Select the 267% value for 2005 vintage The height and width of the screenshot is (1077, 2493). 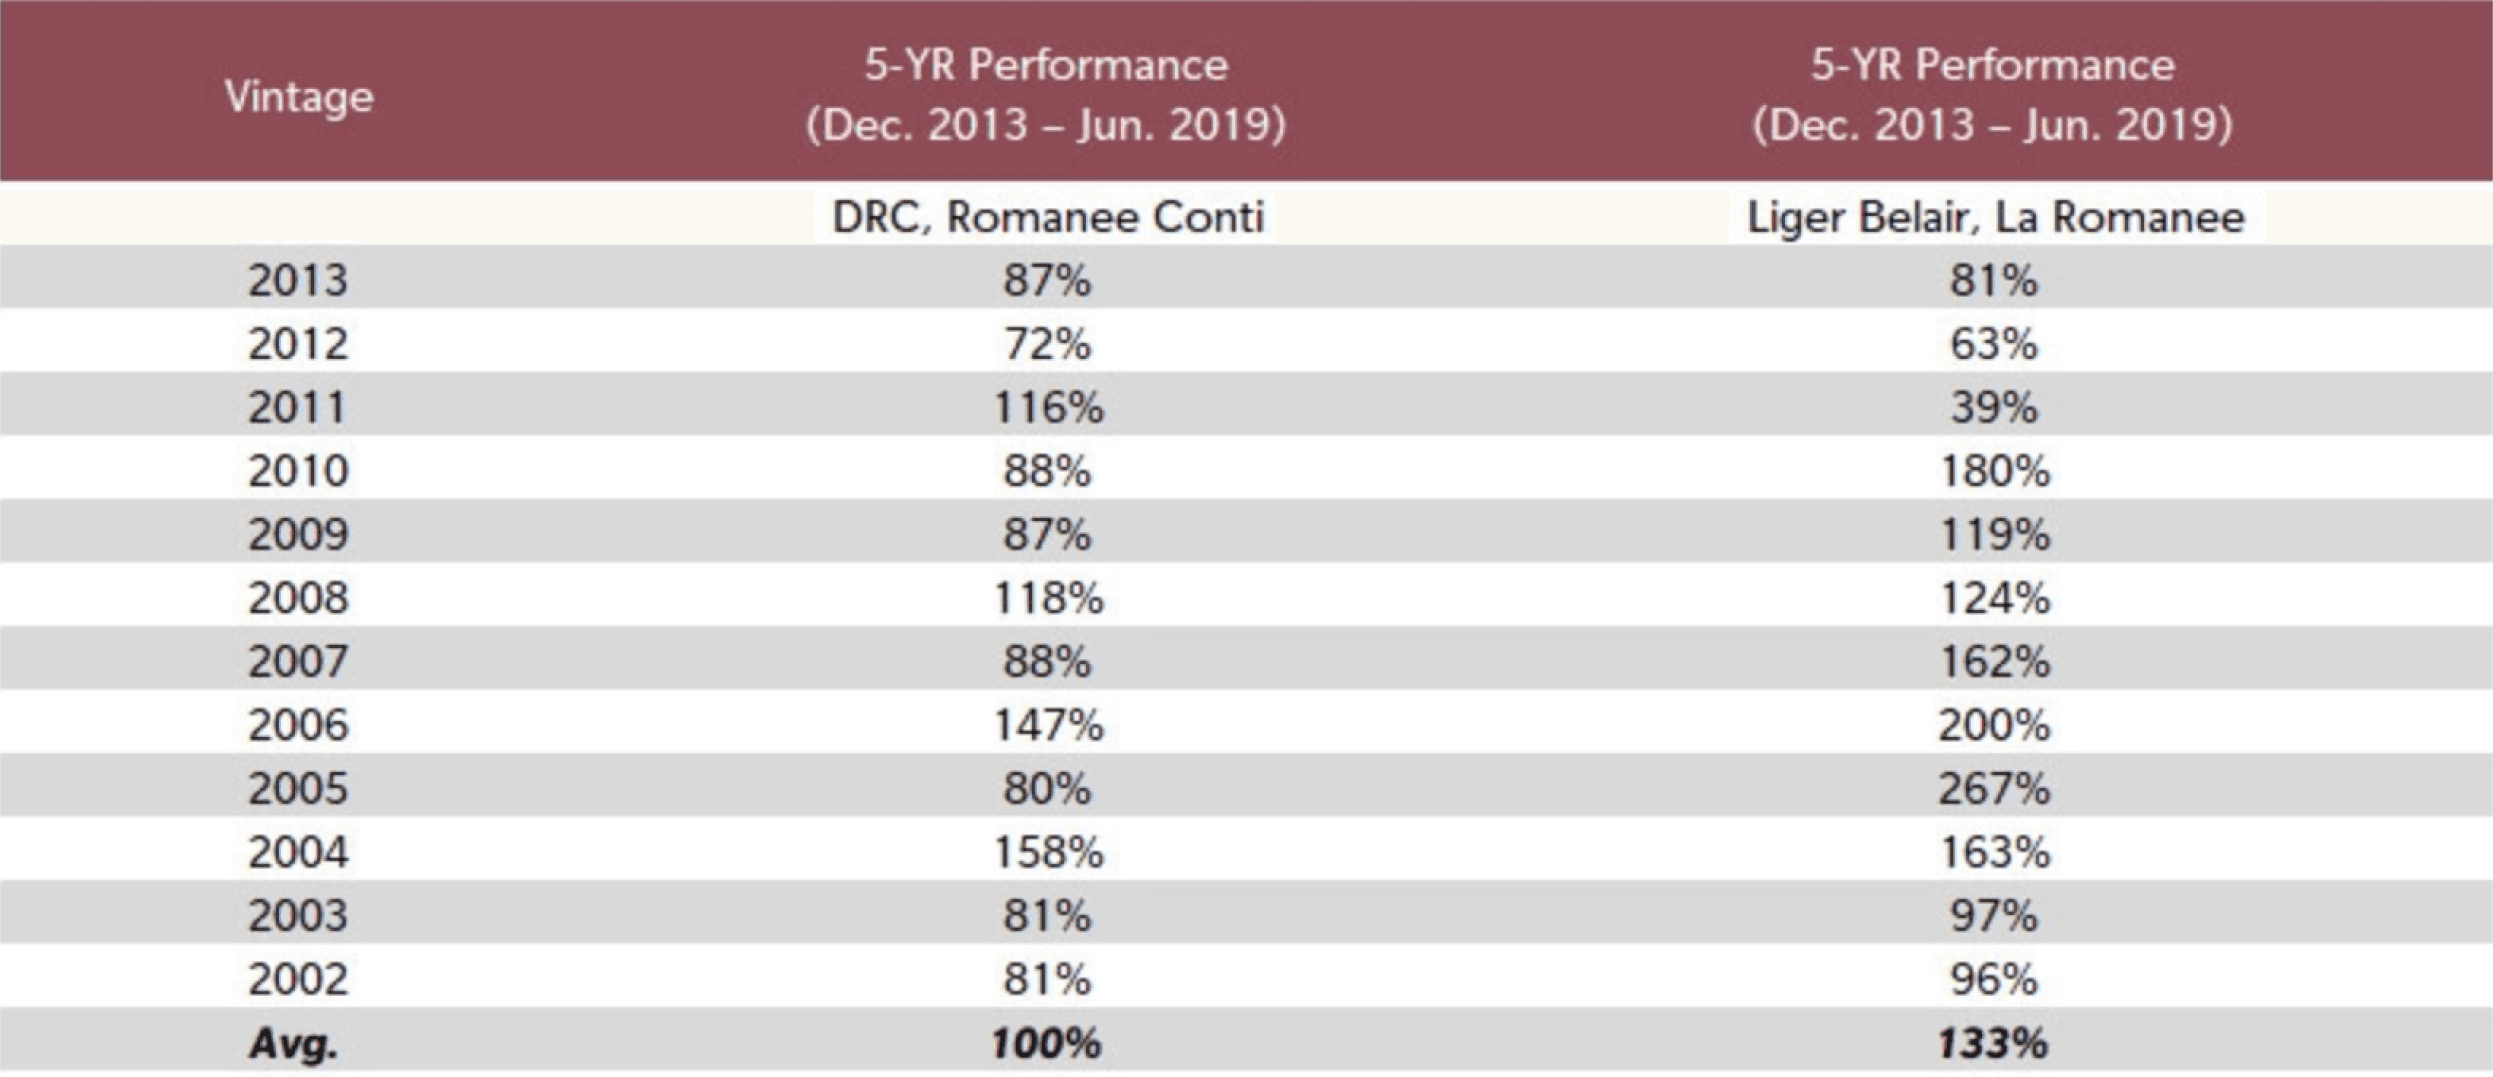[x=1995, y=789]
